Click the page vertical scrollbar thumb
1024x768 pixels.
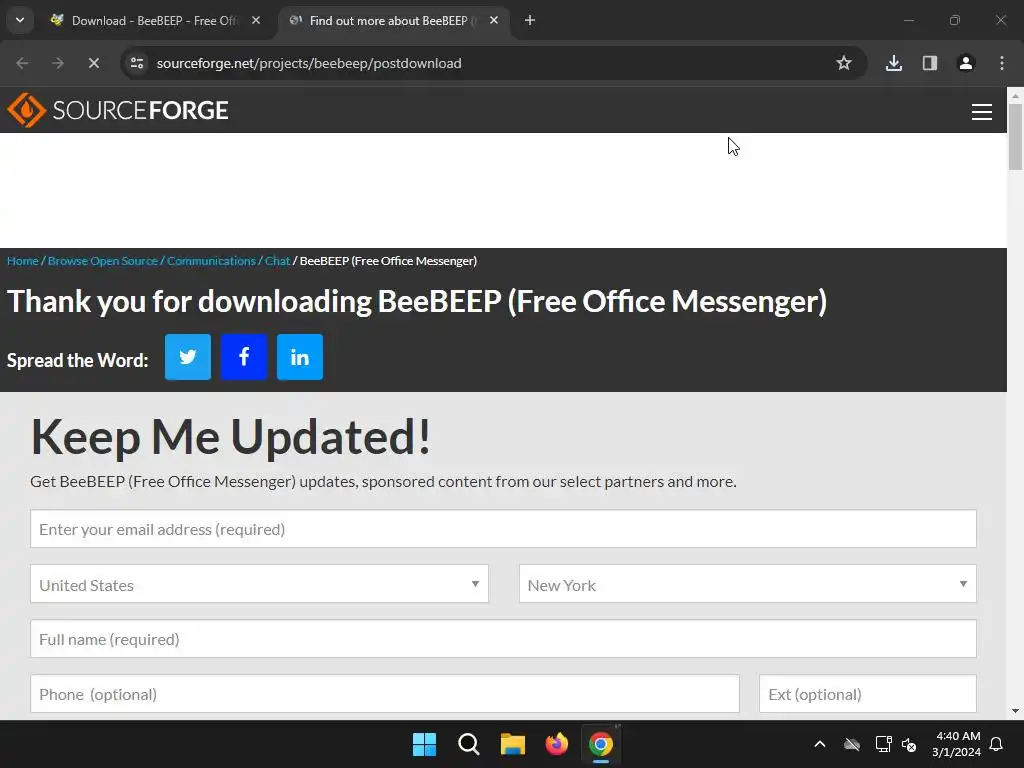pyautogui.click(x=1015, y=137)
